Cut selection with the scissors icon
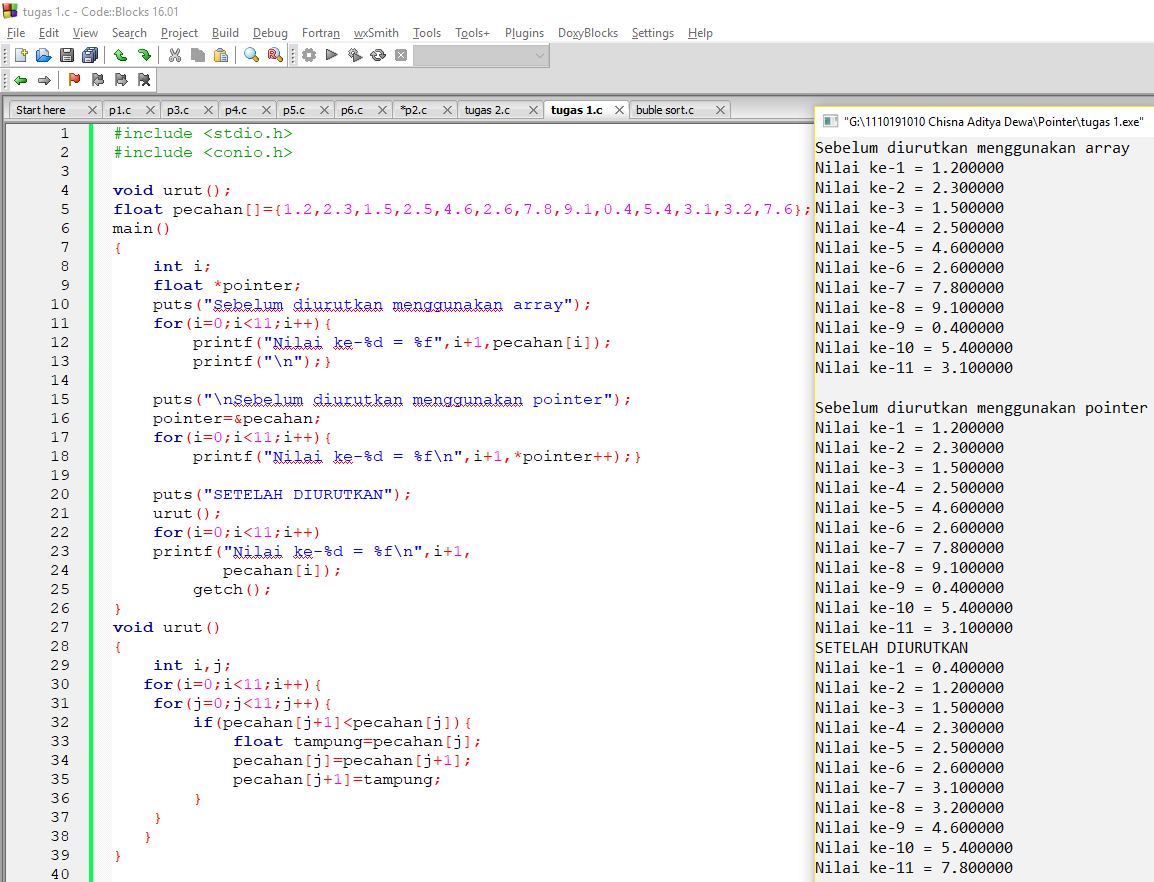The width and height of the screenshot is (1154, 882). tap(174, 55)
